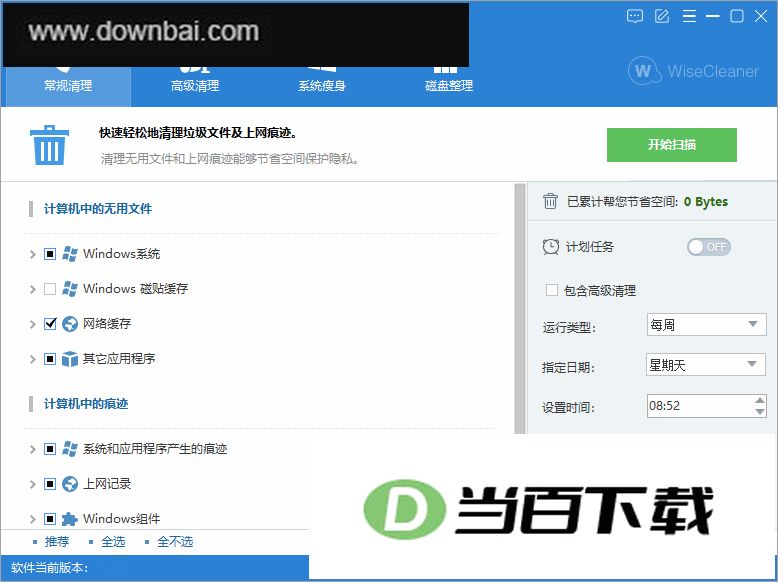Click the Windows 磁贴缓存 flag icon
Image resolution: width=778 pixels, height=582 pixels.
70,289
